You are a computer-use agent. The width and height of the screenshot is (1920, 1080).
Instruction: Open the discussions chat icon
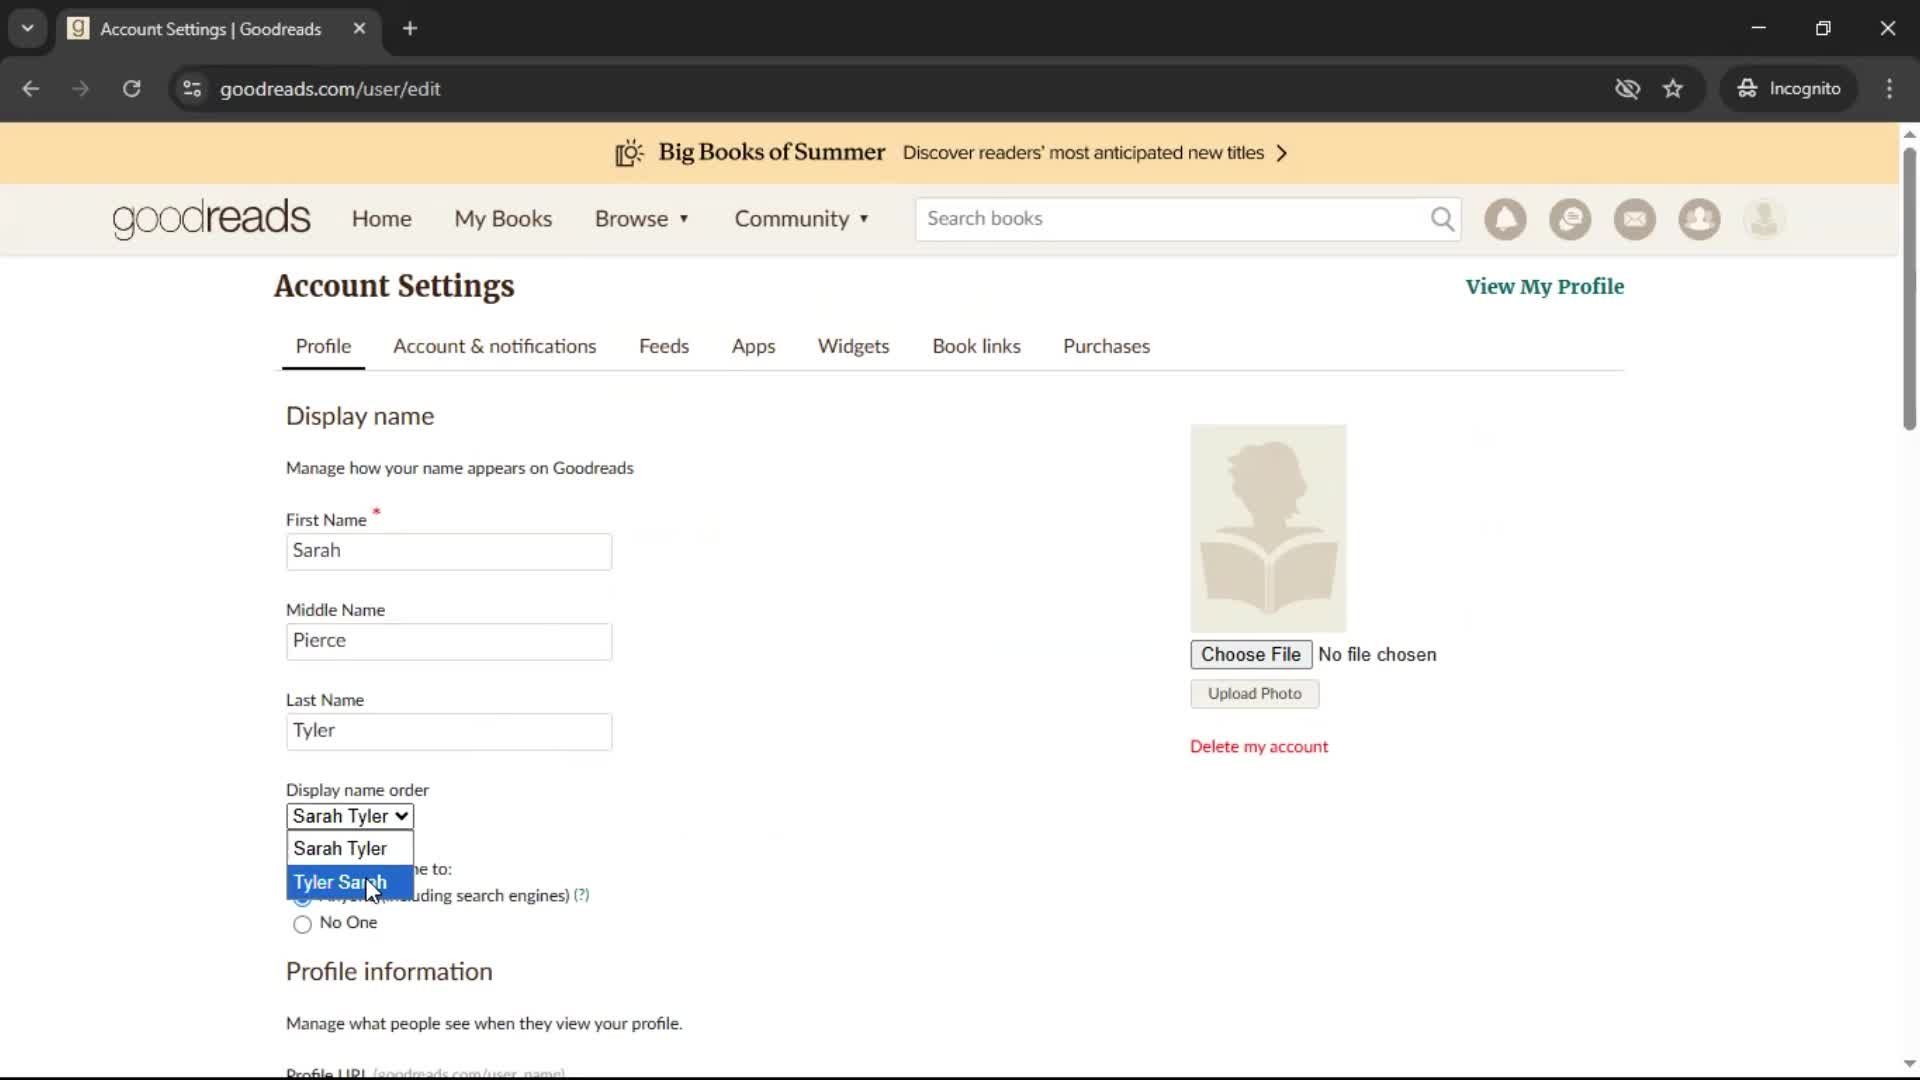pyautogui.click(x=1570, y=219)
